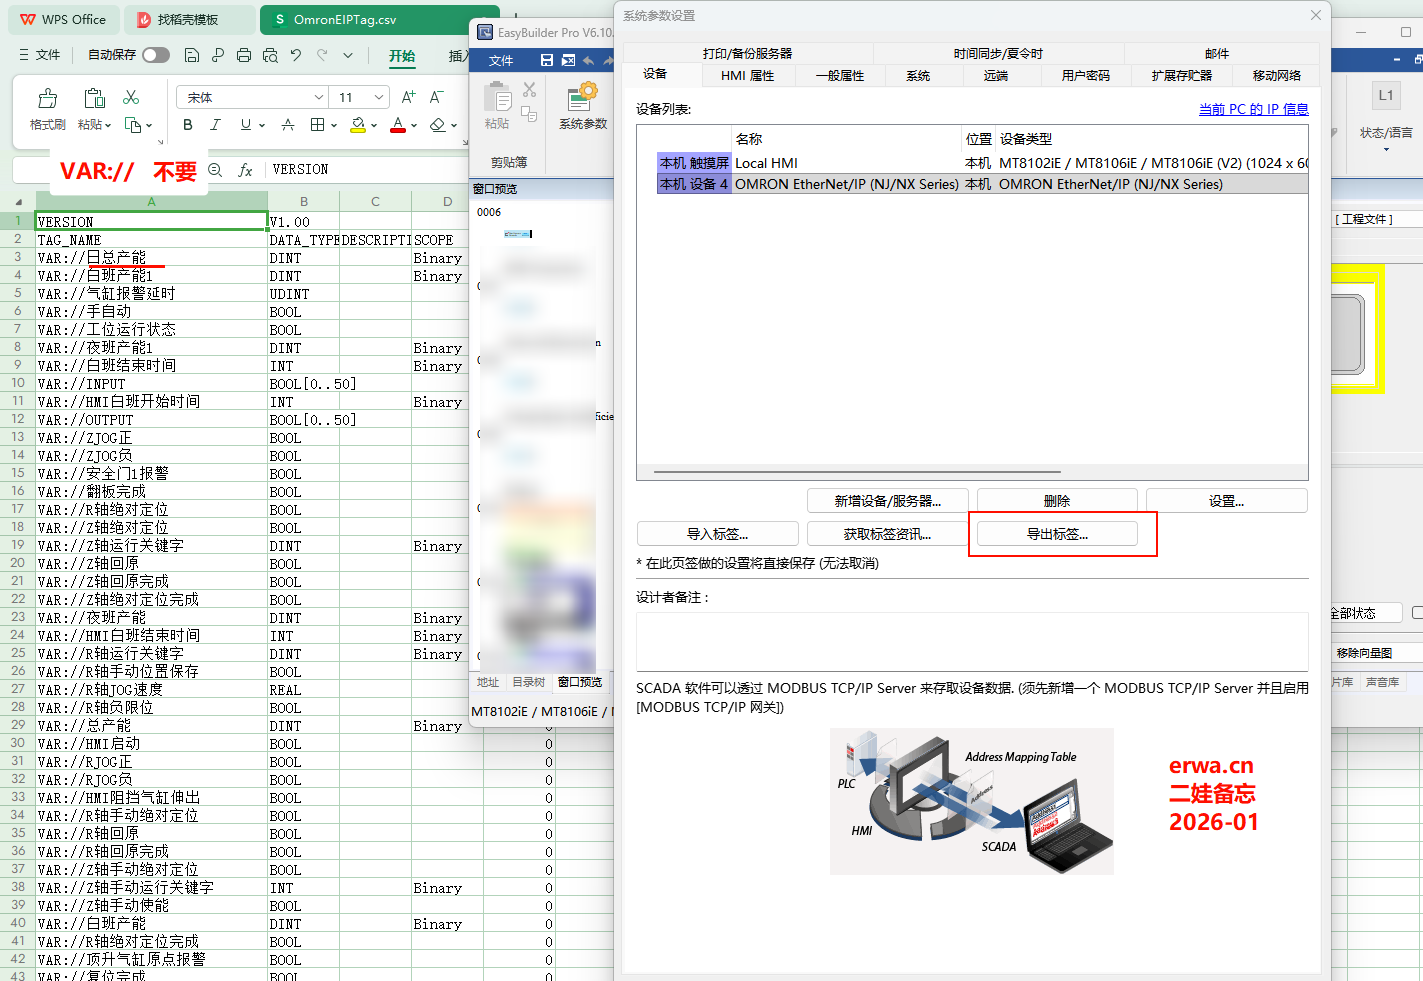Click the redo arrow in WPS toolbar

(322, 55)
